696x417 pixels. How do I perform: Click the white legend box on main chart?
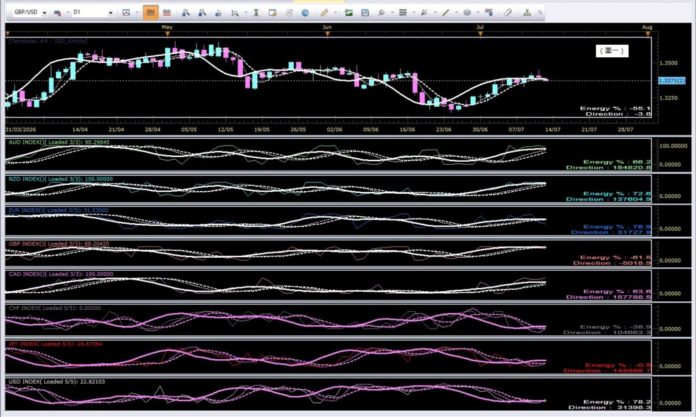612,51
